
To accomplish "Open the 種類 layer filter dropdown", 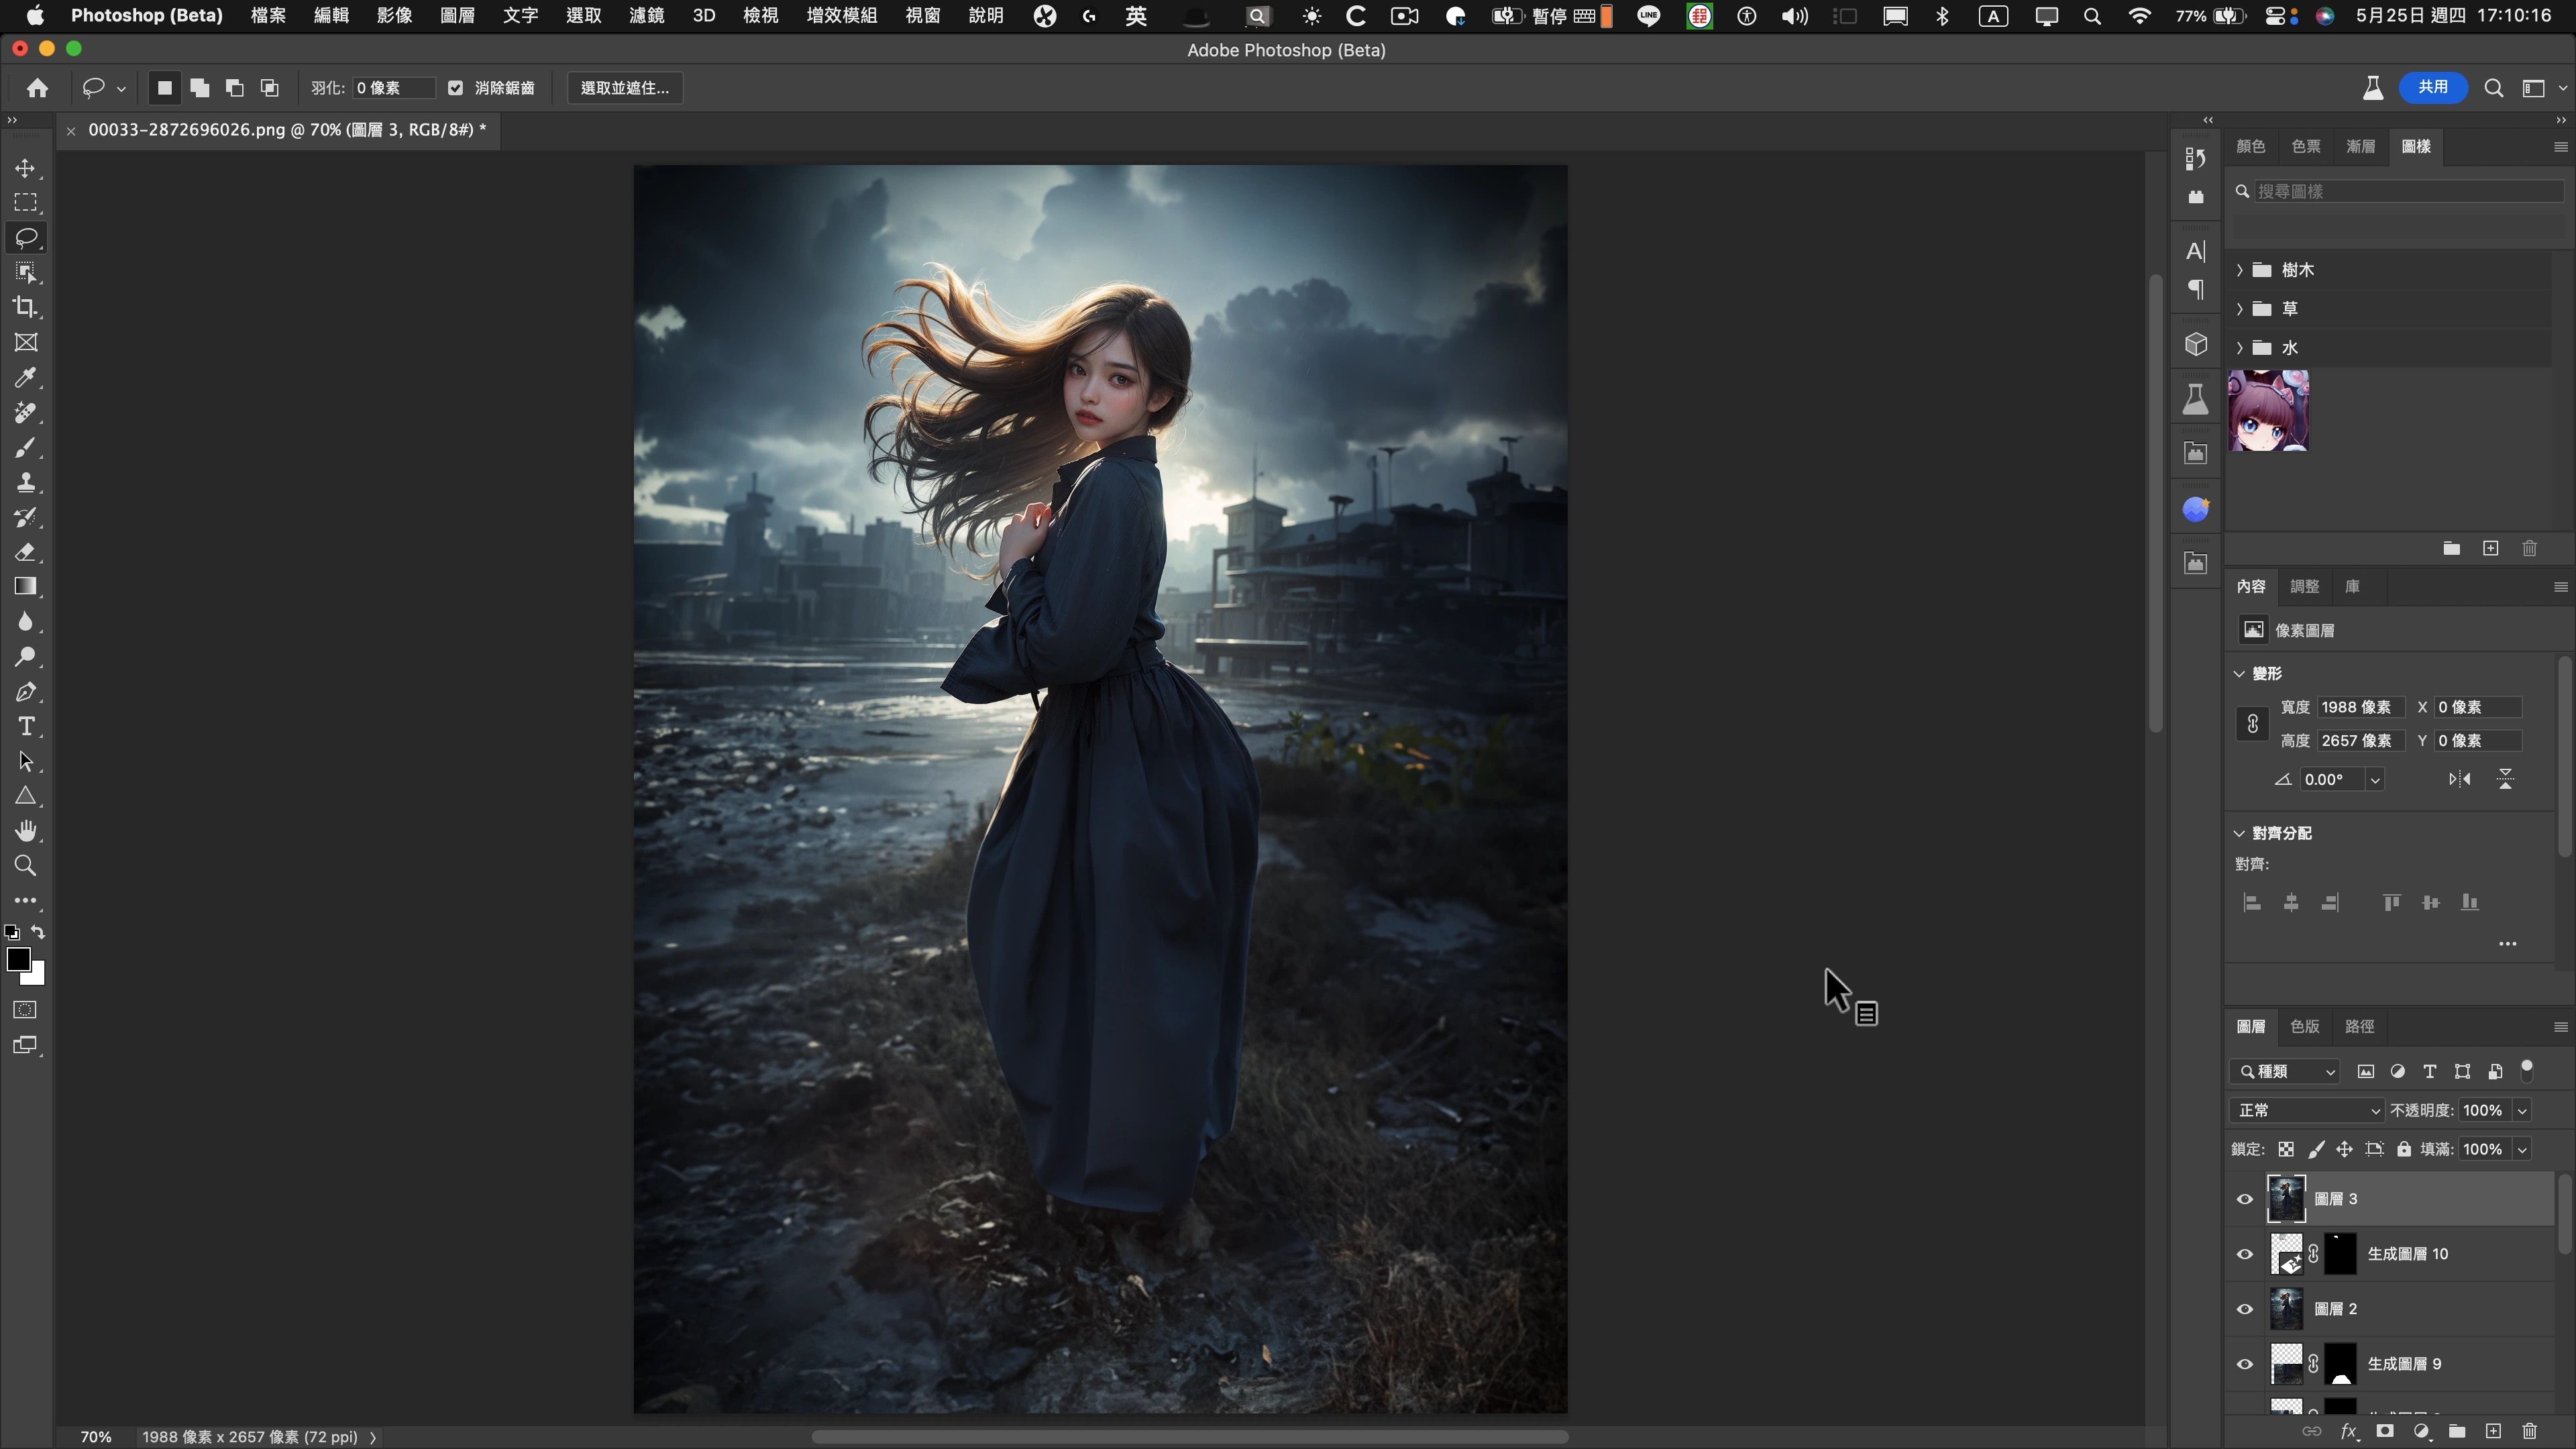I will 2286,1072.
